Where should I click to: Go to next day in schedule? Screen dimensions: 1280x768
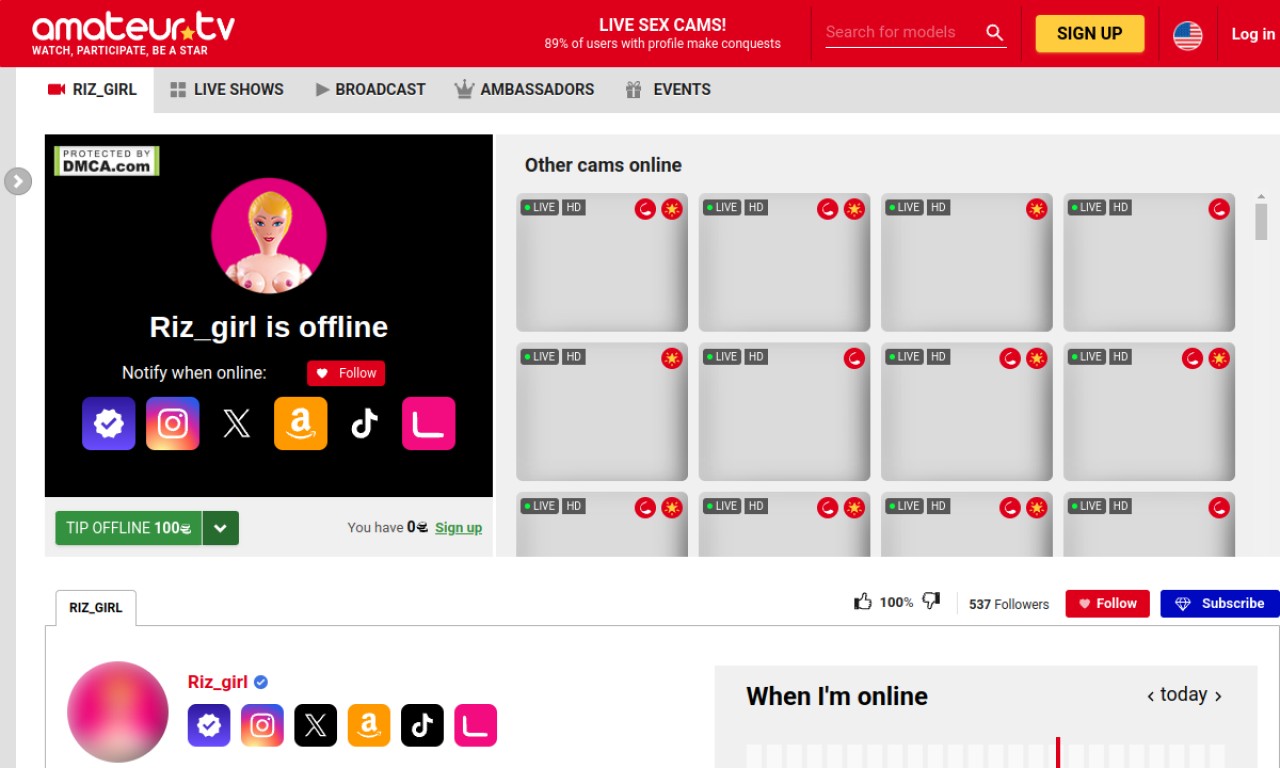pos(1217,696)
